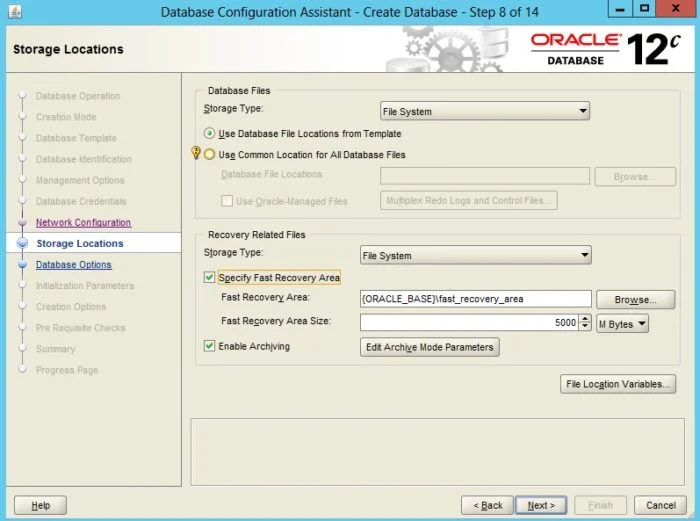Click the Fast Recovery Area path field

tap(475, 299)
